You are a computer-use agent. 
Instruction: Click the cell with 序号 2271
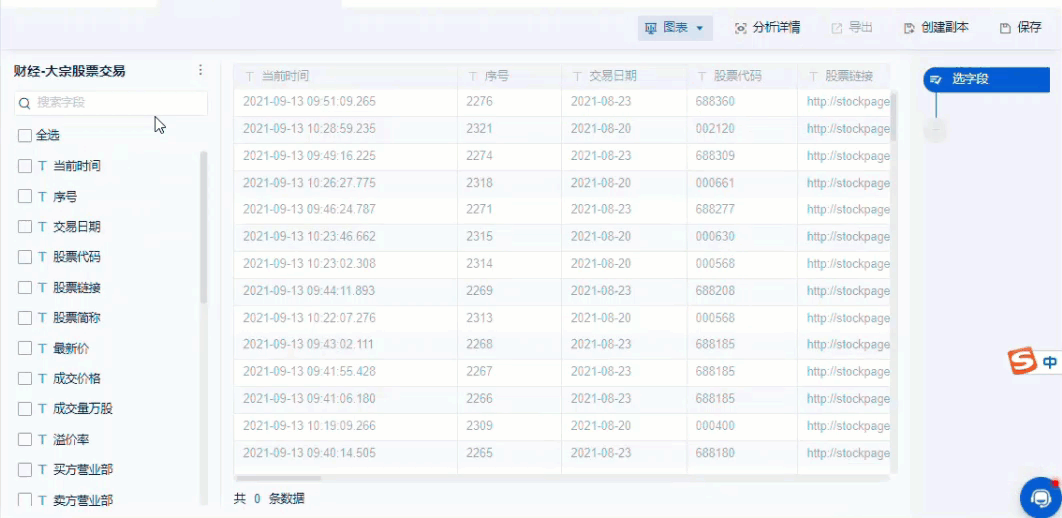(509, 210)
